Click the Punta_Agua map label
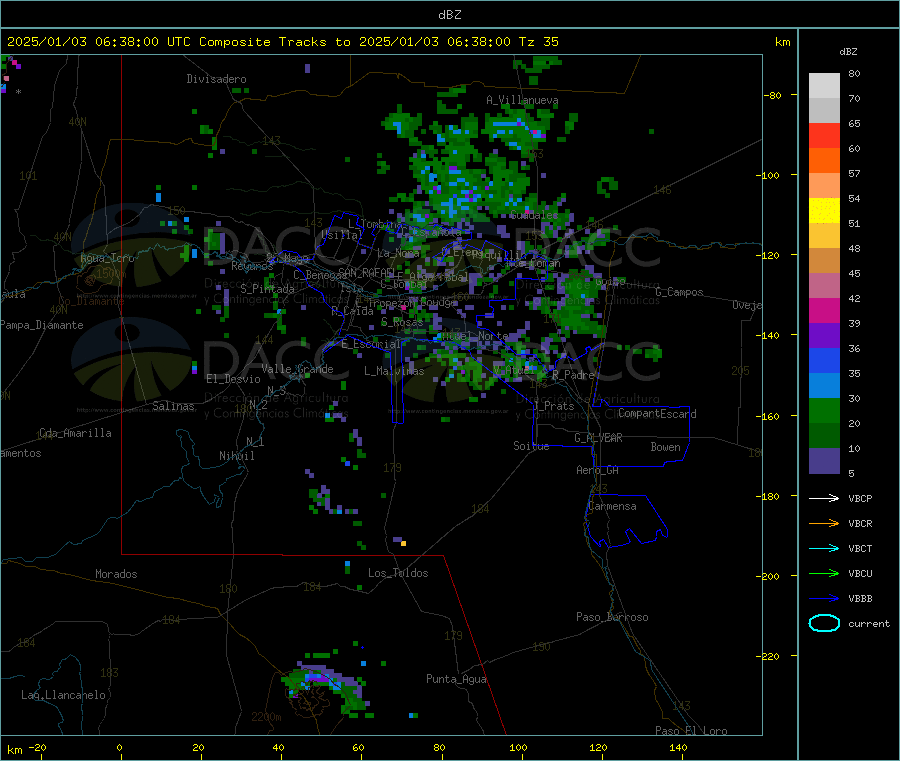900x761 pixels. pyautogui.click(x=456, y=680)
